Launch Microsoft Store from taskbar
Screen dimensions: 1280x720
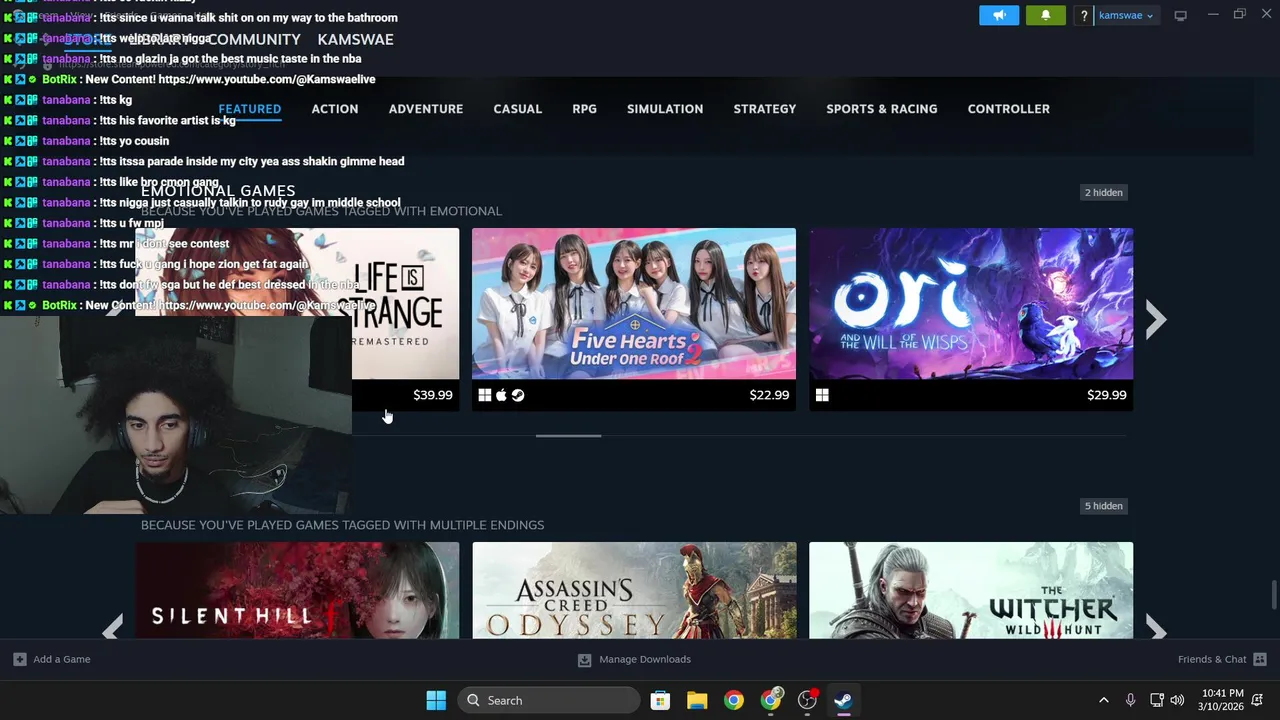point(660,700)
